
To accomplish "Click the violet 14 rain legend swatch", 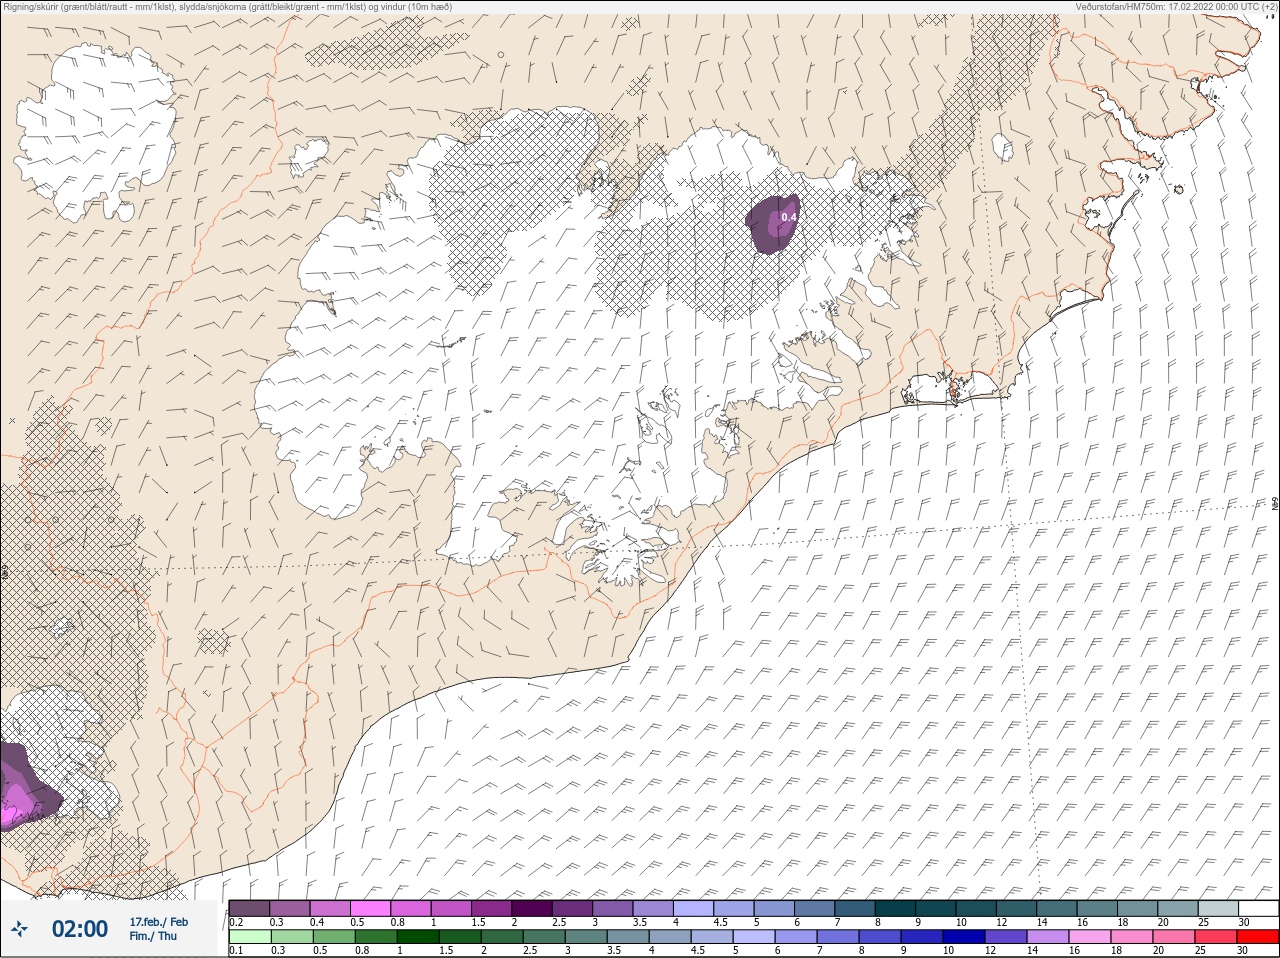I will (1048, 938).
